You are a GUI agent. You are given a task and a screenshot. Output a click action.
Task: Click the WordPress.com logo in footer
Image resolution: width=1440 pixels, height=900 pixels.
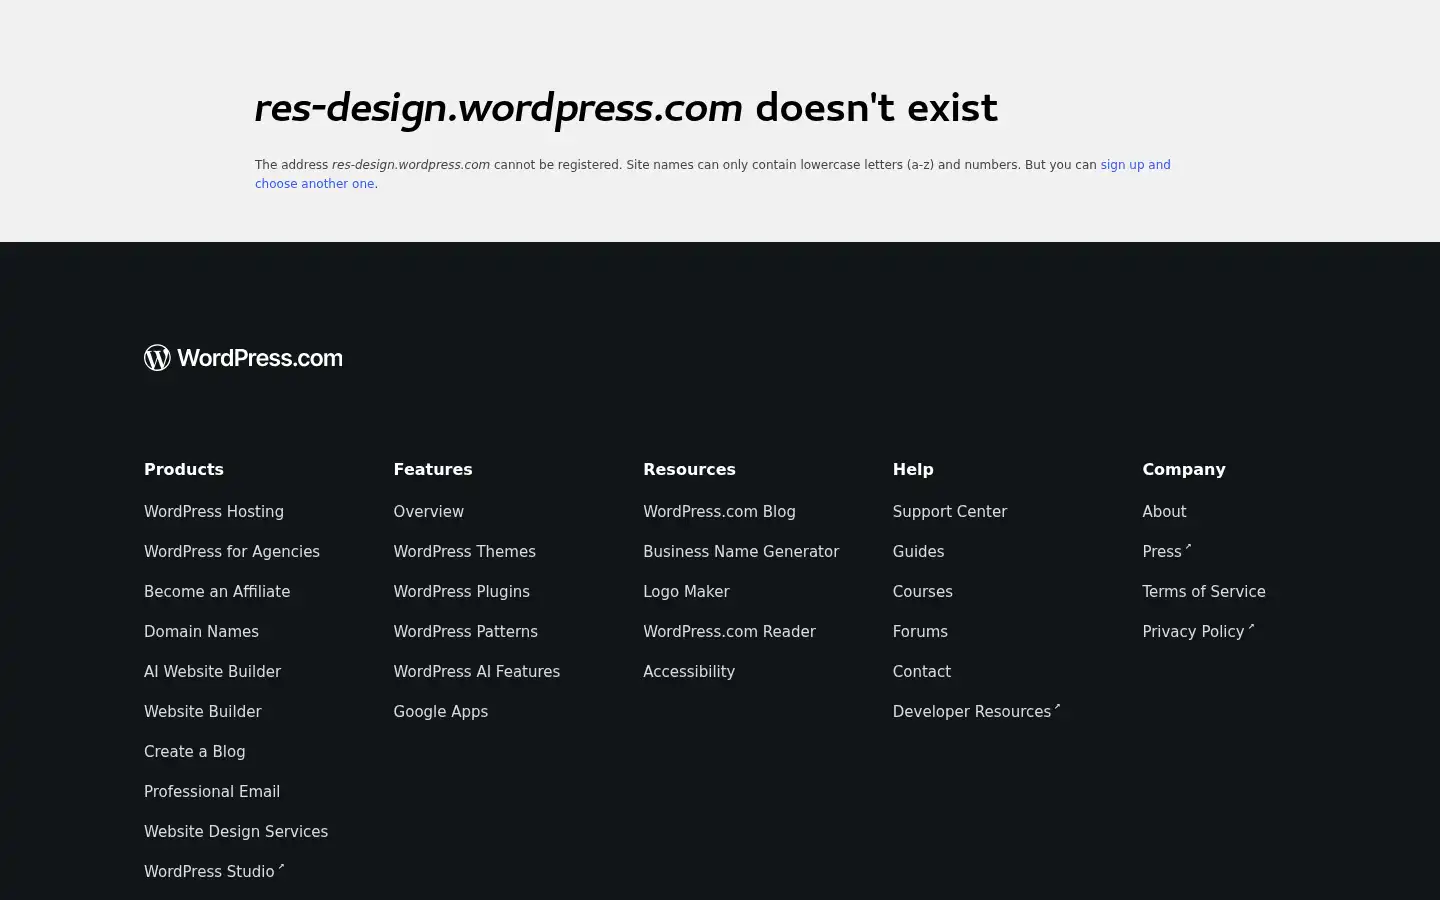coord(243,358)
